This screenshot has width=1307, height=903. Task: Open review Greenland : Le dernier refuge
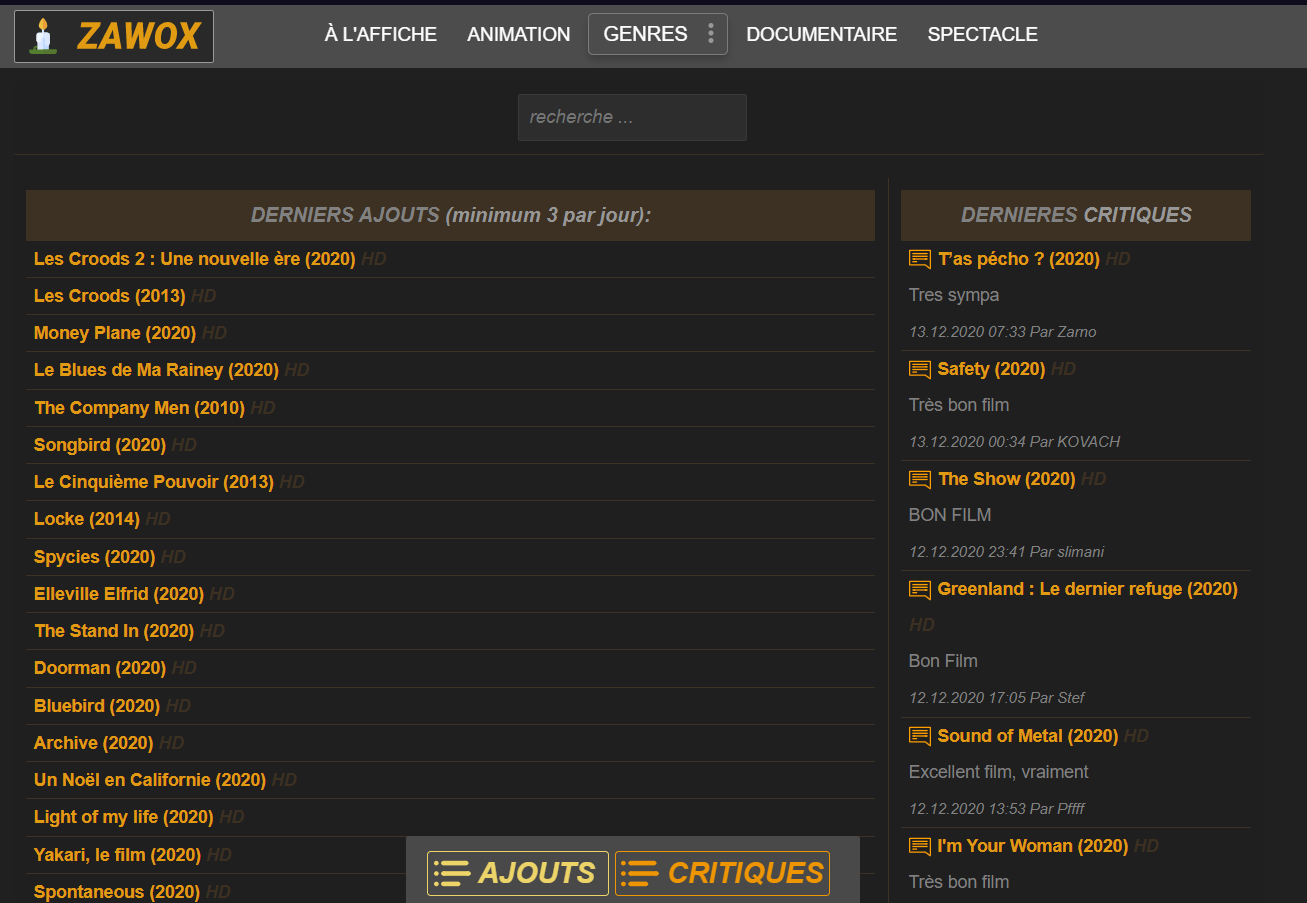[x=1088, y=589]
